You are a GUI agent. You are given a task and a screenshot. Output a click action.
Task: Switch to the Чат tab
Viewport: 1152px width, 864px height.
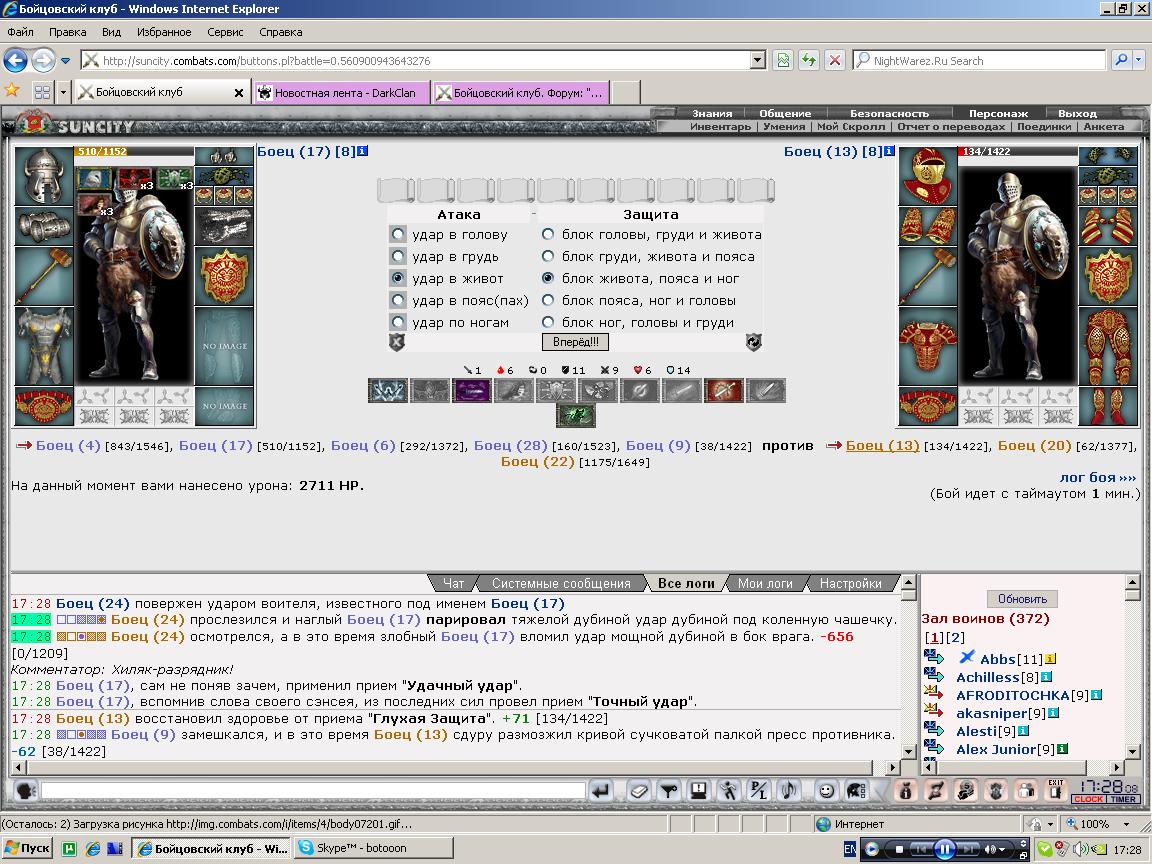[453, 583]
